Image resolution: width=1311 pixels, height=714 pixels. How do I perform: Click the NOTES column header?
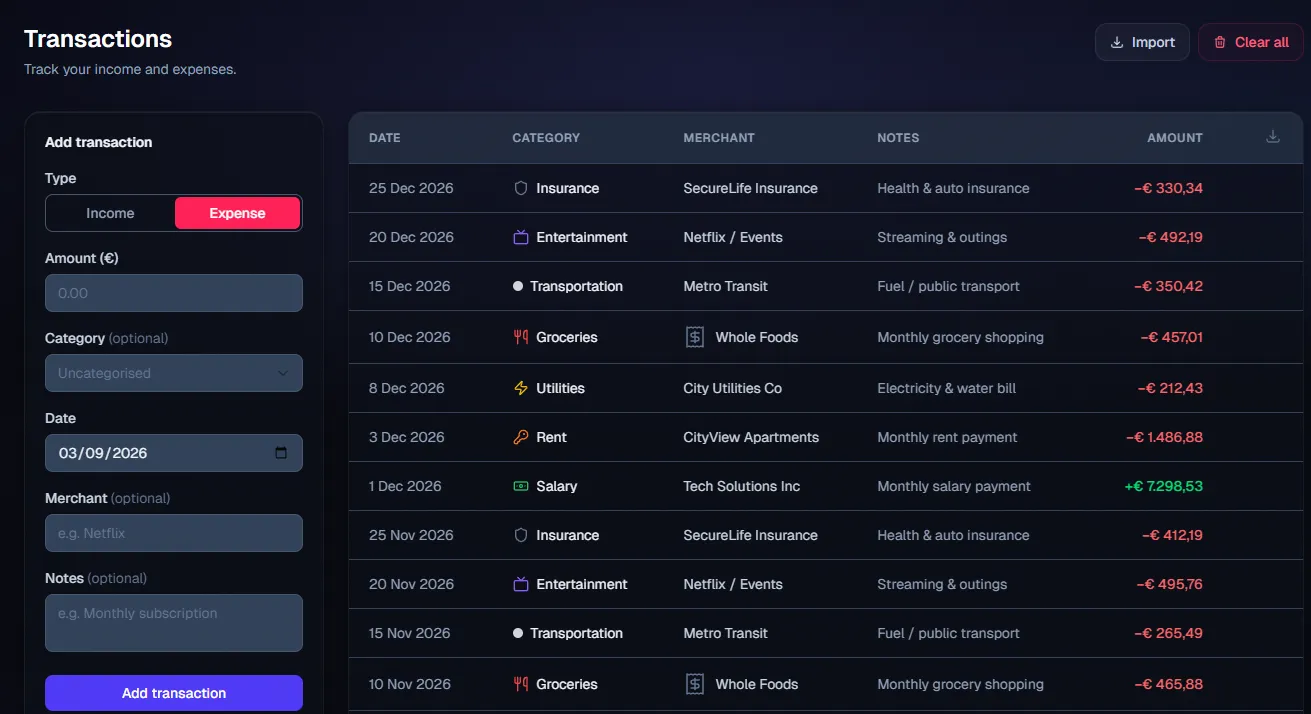click(898, 138)
